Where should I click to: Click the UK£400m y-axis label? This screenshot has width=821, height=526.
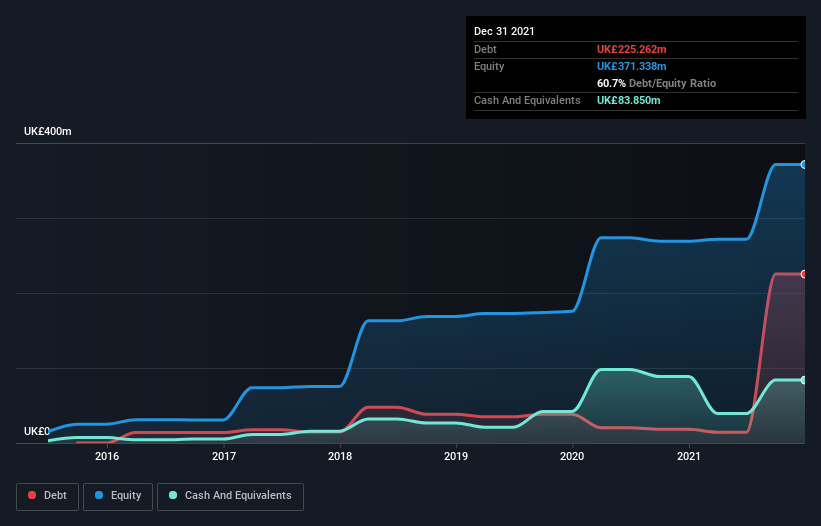coord(48,131)
